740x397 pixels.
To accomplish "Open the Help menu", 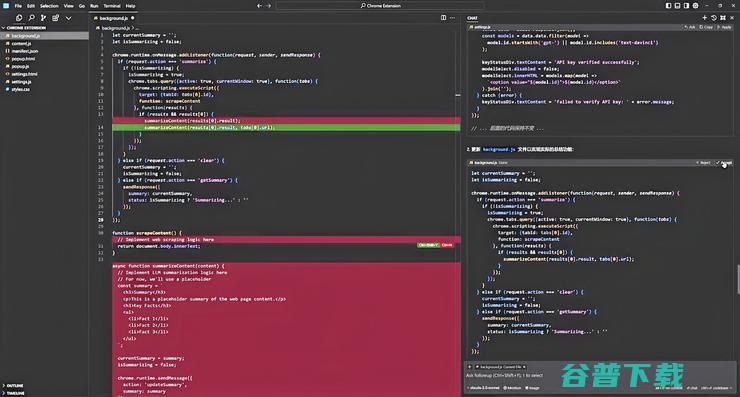I will (x=130, y=6).
